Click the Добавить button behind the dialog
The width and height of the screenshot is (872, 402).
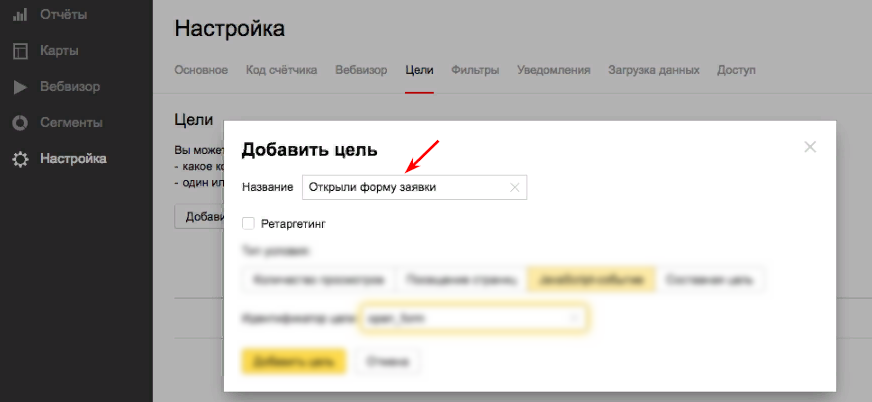[199, 216]
